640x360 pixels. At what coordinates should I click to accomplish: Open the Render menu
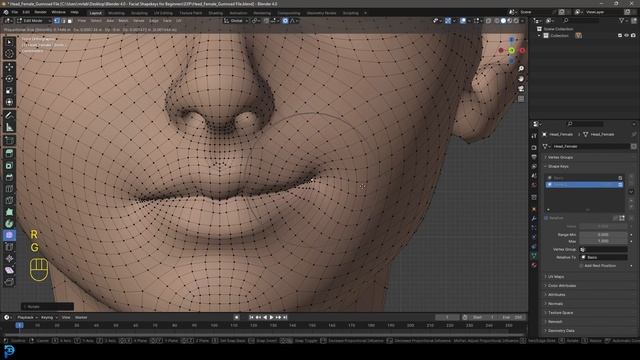(x=40, y=12)
